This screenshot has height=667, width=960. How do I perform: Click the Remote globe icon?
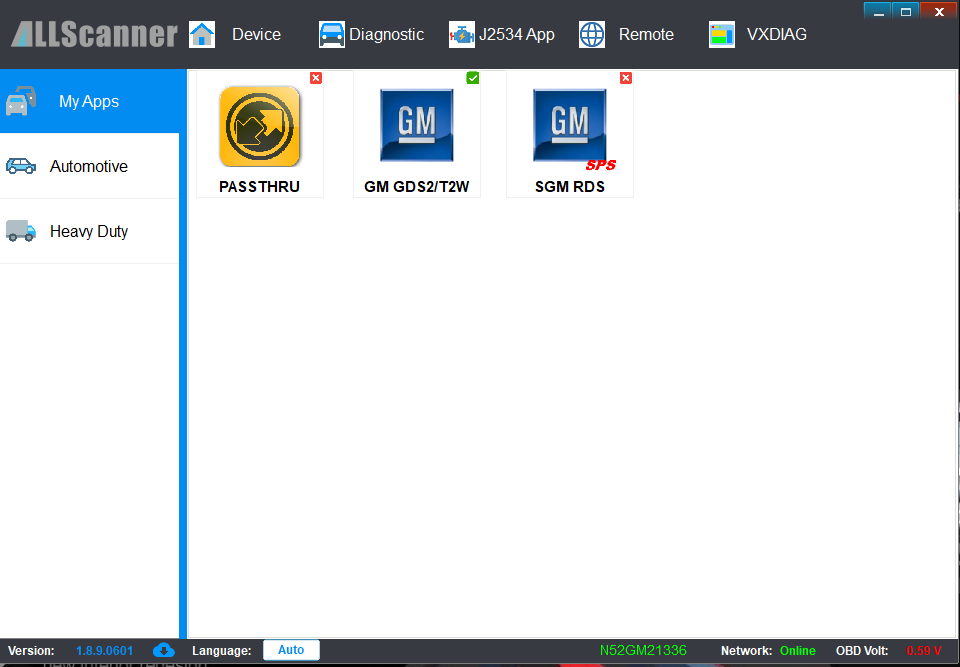[x=592, y=34]
